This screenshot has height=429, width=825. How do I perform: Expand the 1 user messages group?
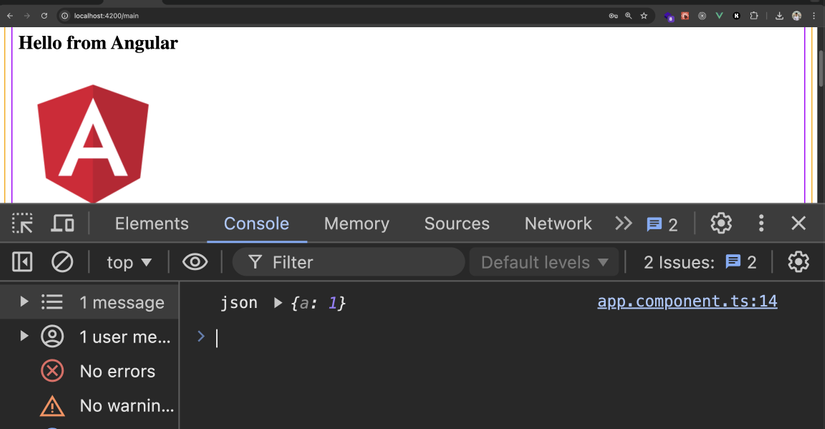pyautogui.click(x=24, y=336)
